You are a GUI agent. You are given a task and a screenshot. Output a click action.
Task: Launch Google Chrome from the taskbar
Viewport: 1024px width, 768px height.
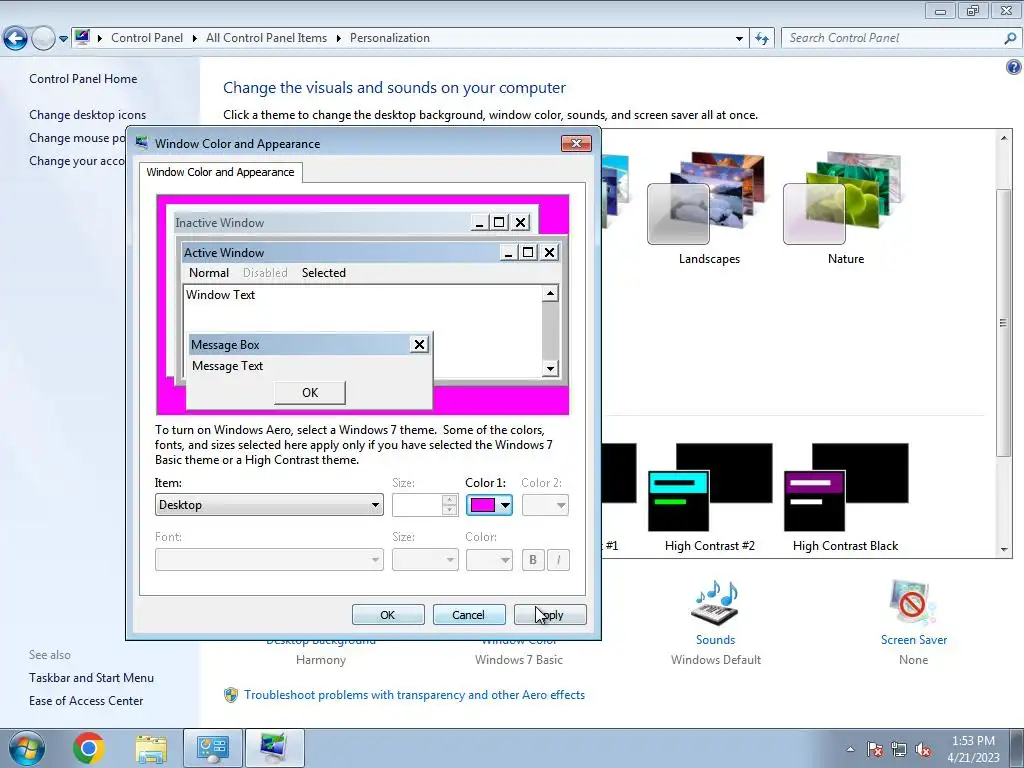[x=89, y=748]
